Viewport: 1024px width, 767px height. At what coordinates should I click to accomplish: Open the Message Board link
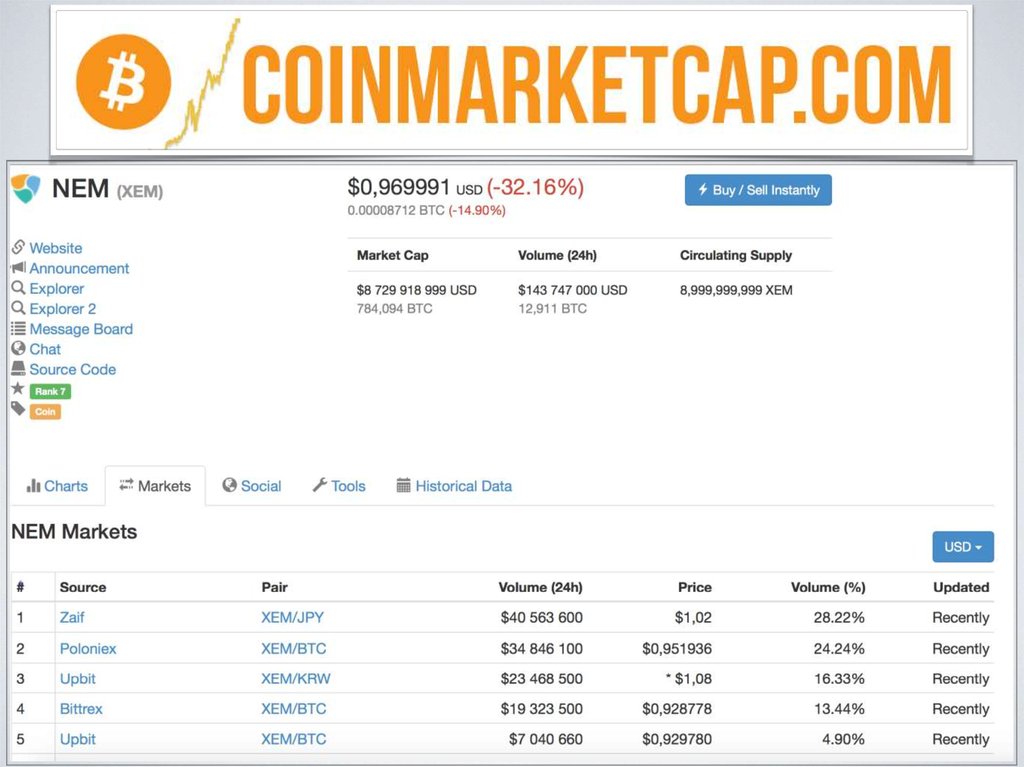81,329
